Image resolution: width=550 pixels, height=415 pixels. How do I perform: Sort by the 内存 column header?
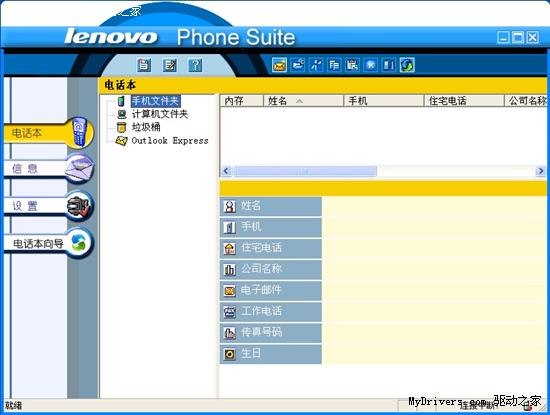click(x=242, y=101)
